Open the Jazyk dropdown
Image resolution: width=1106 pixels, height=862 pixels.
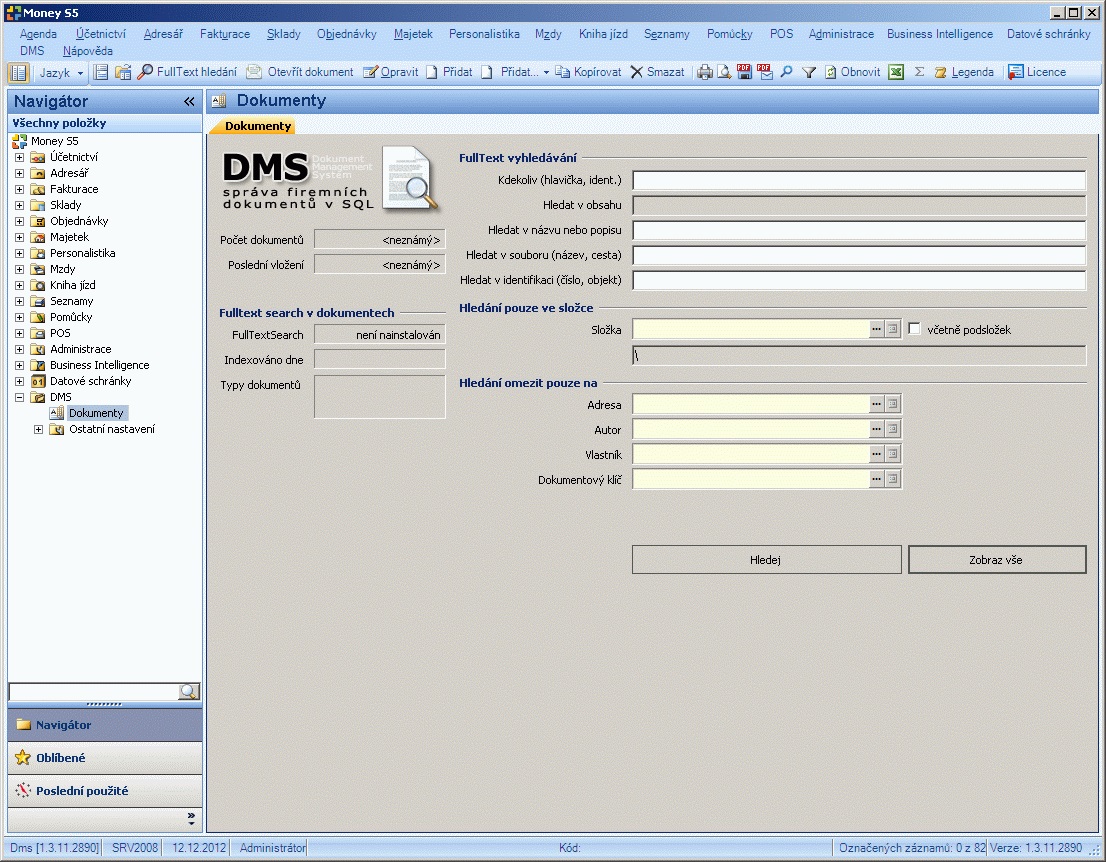coord(62,72)
